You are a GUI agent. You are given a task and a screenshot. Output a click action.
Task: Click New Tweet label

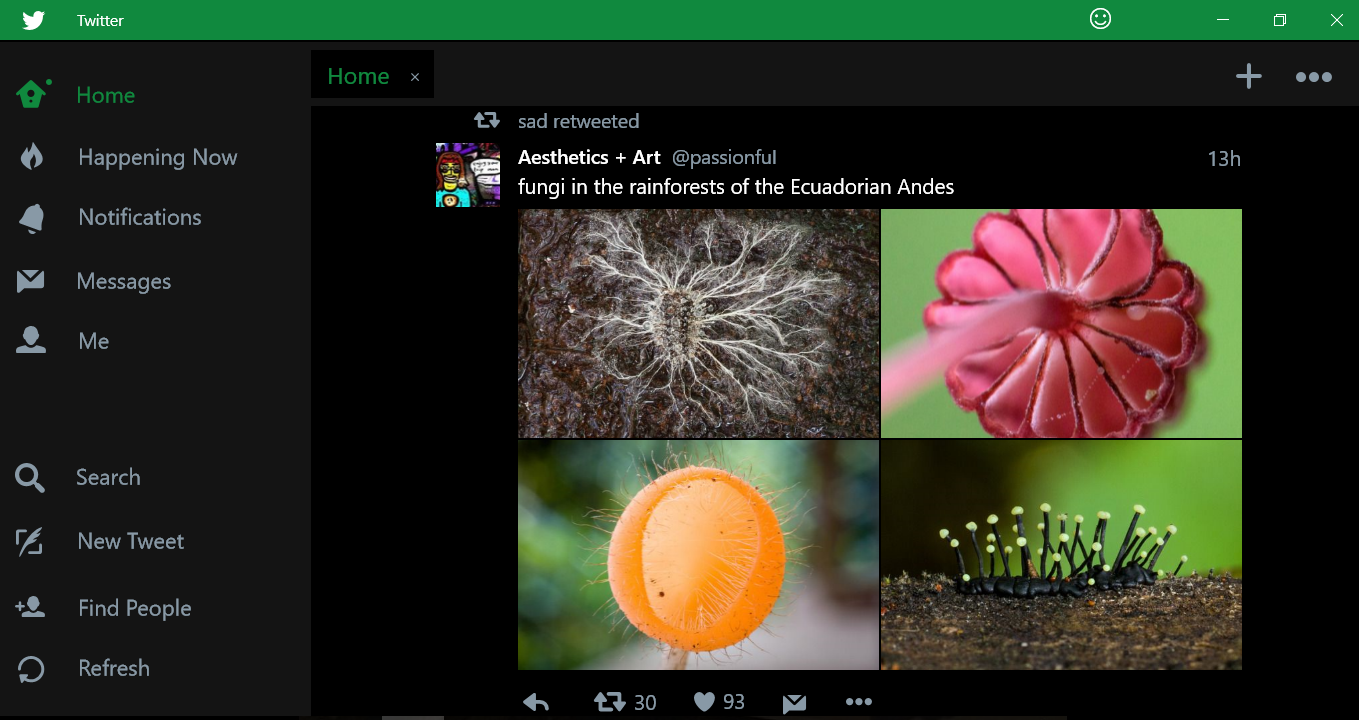click(x=131, y=541)
